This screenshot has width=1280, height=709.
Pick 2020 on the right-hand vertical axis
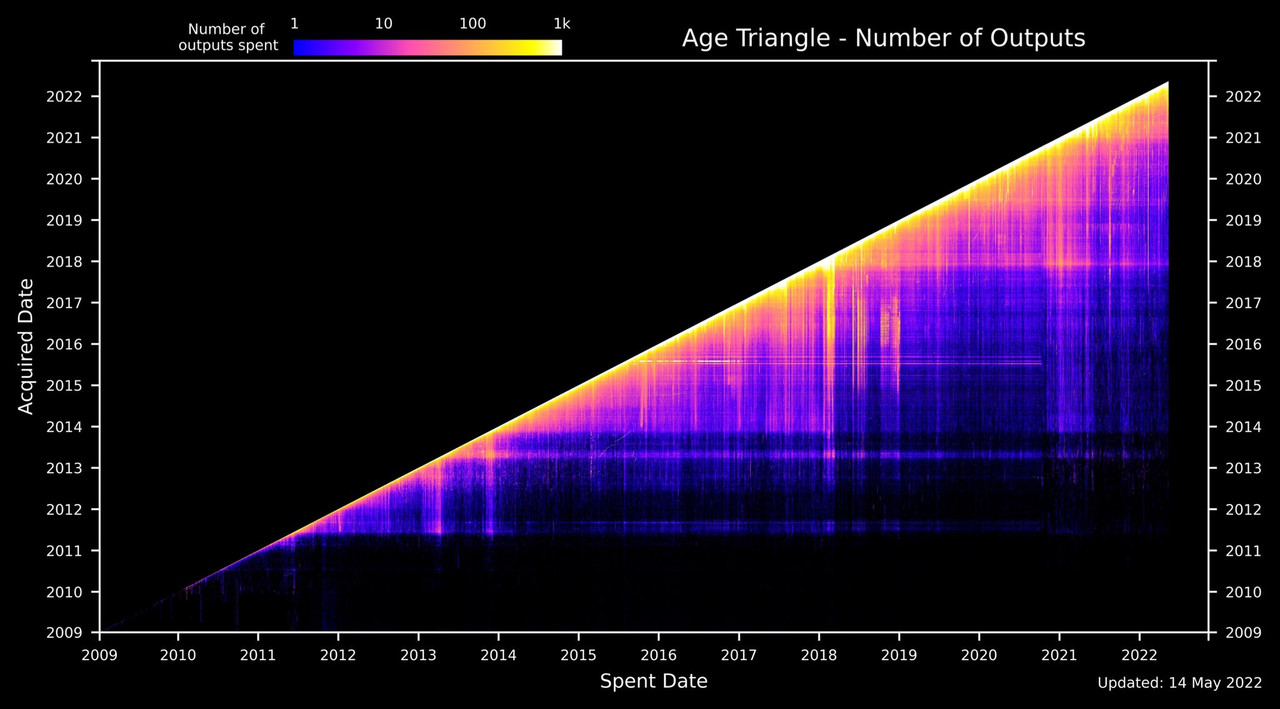[1244, 179]
